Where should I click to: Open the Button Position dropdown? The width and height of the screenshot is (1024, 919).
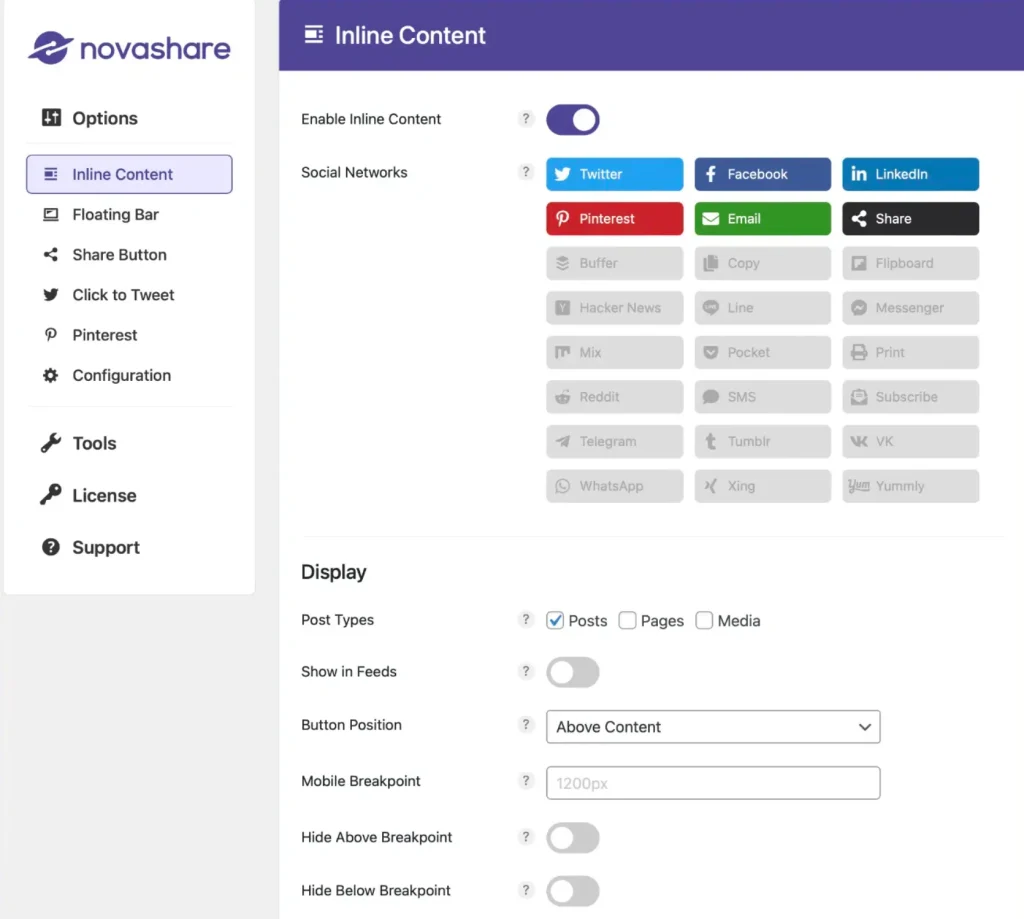(712, 727)
